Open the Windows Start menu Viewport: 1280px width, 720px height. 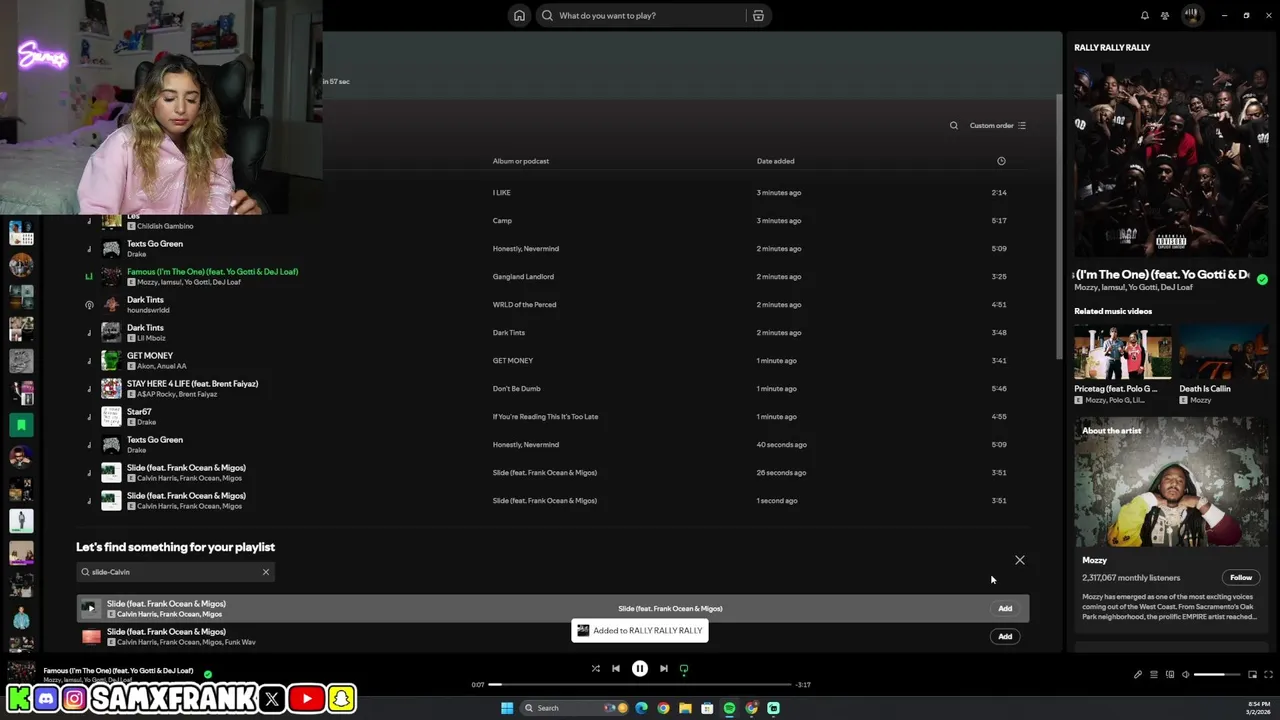click(x=507, y=708)
